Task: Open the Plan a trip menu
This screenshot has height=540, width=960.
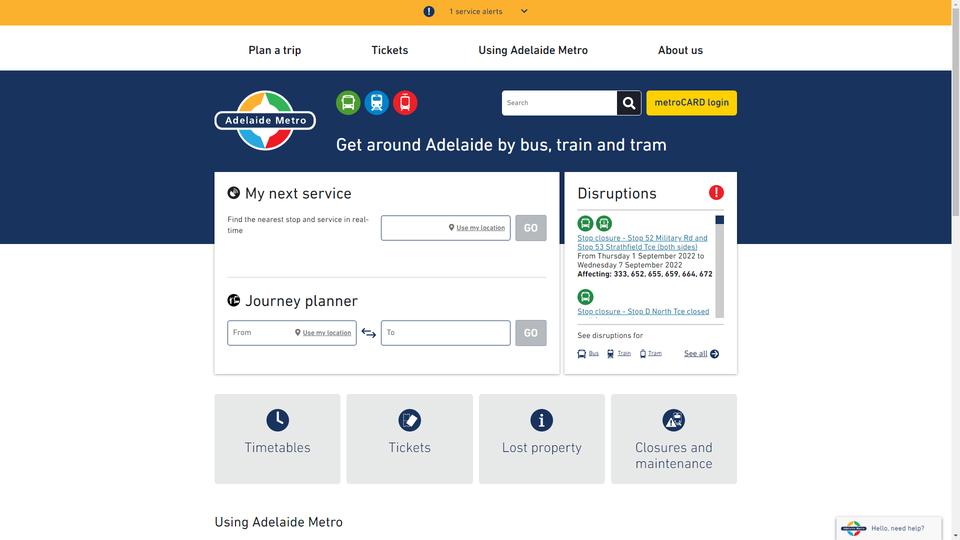Action: (x=275, y=50)
